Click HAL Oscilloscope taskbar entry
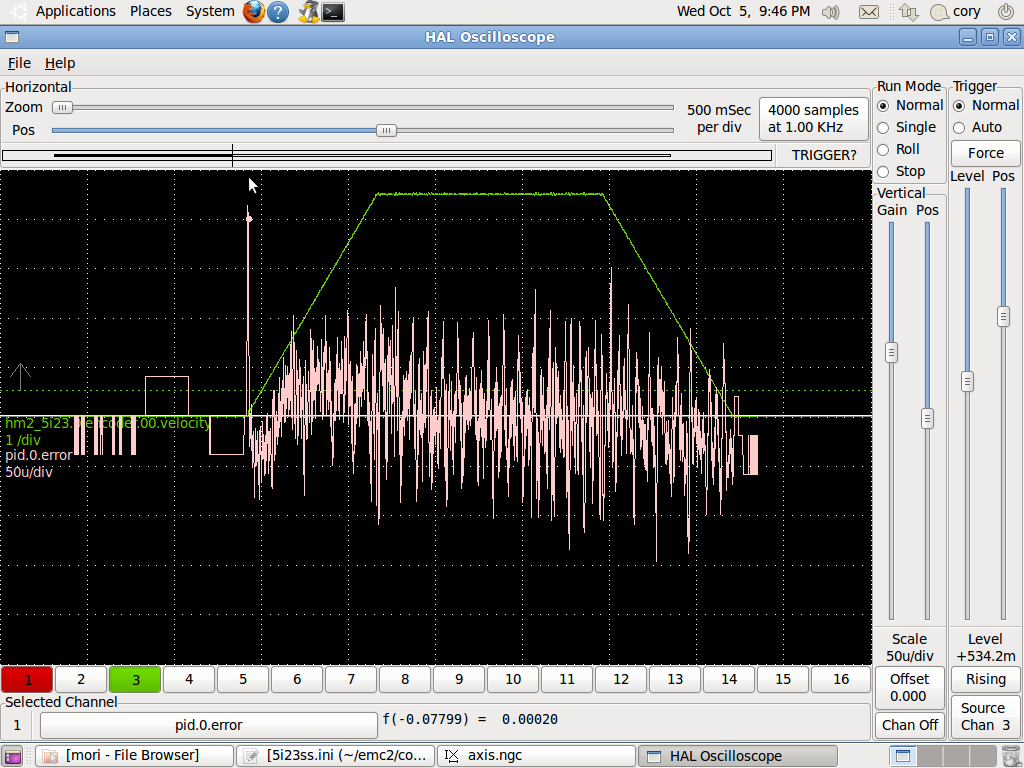Screen dimensions: 1024x768 click(x=737, y=756)
